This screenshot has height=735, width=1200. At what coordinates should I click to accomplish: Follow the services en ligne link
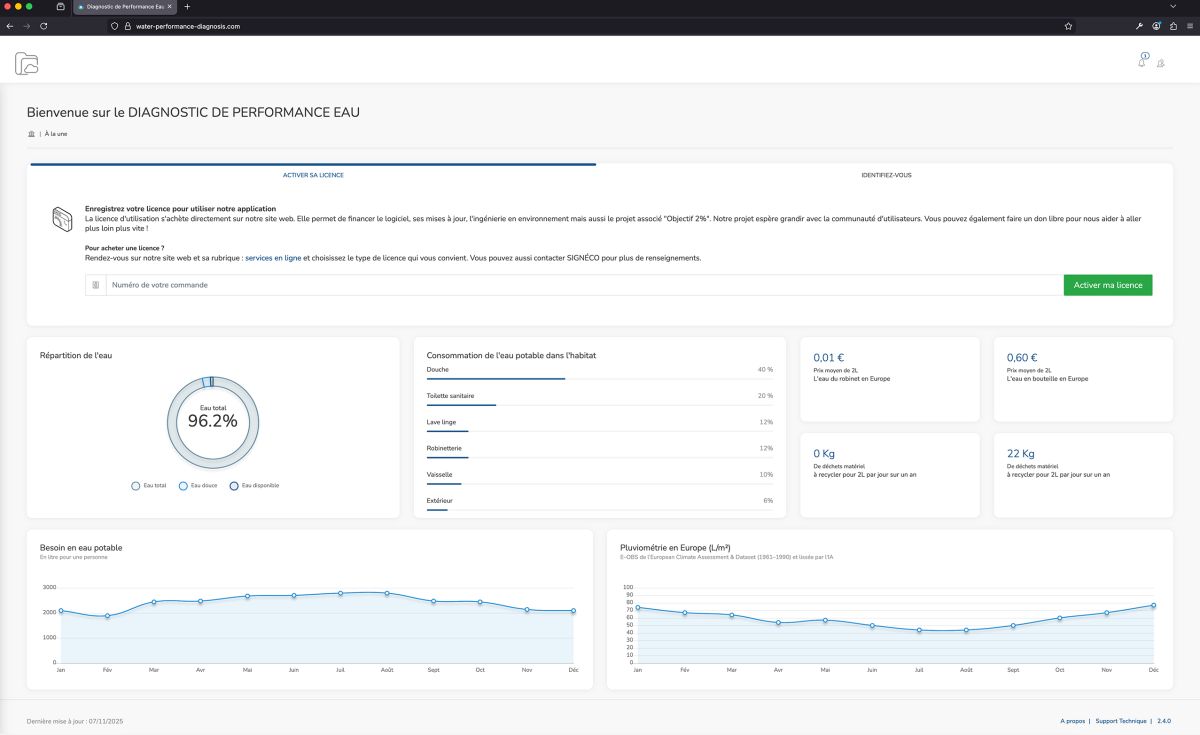[273, 258]
